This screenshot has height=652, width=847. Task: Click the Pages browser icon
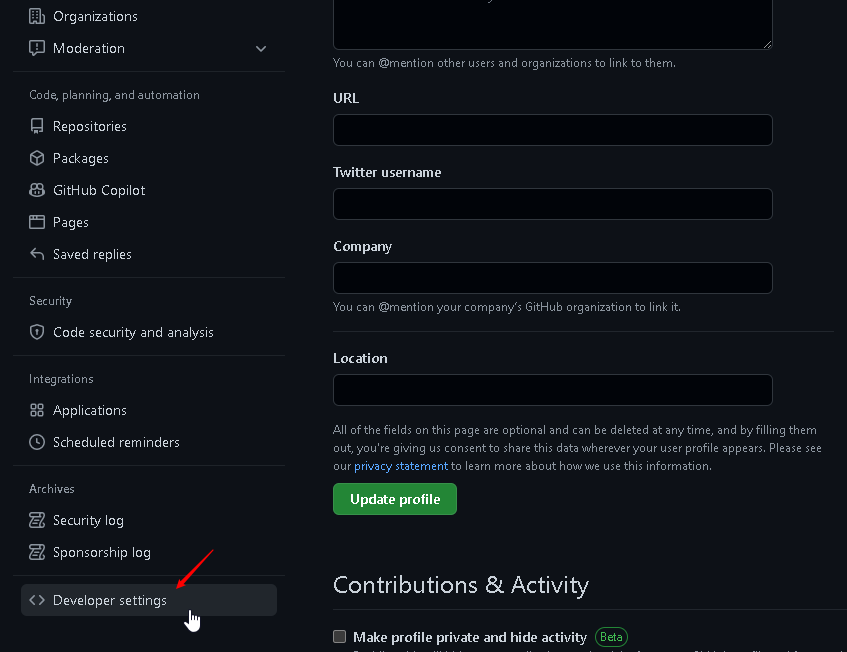click(x=36, y=222)
